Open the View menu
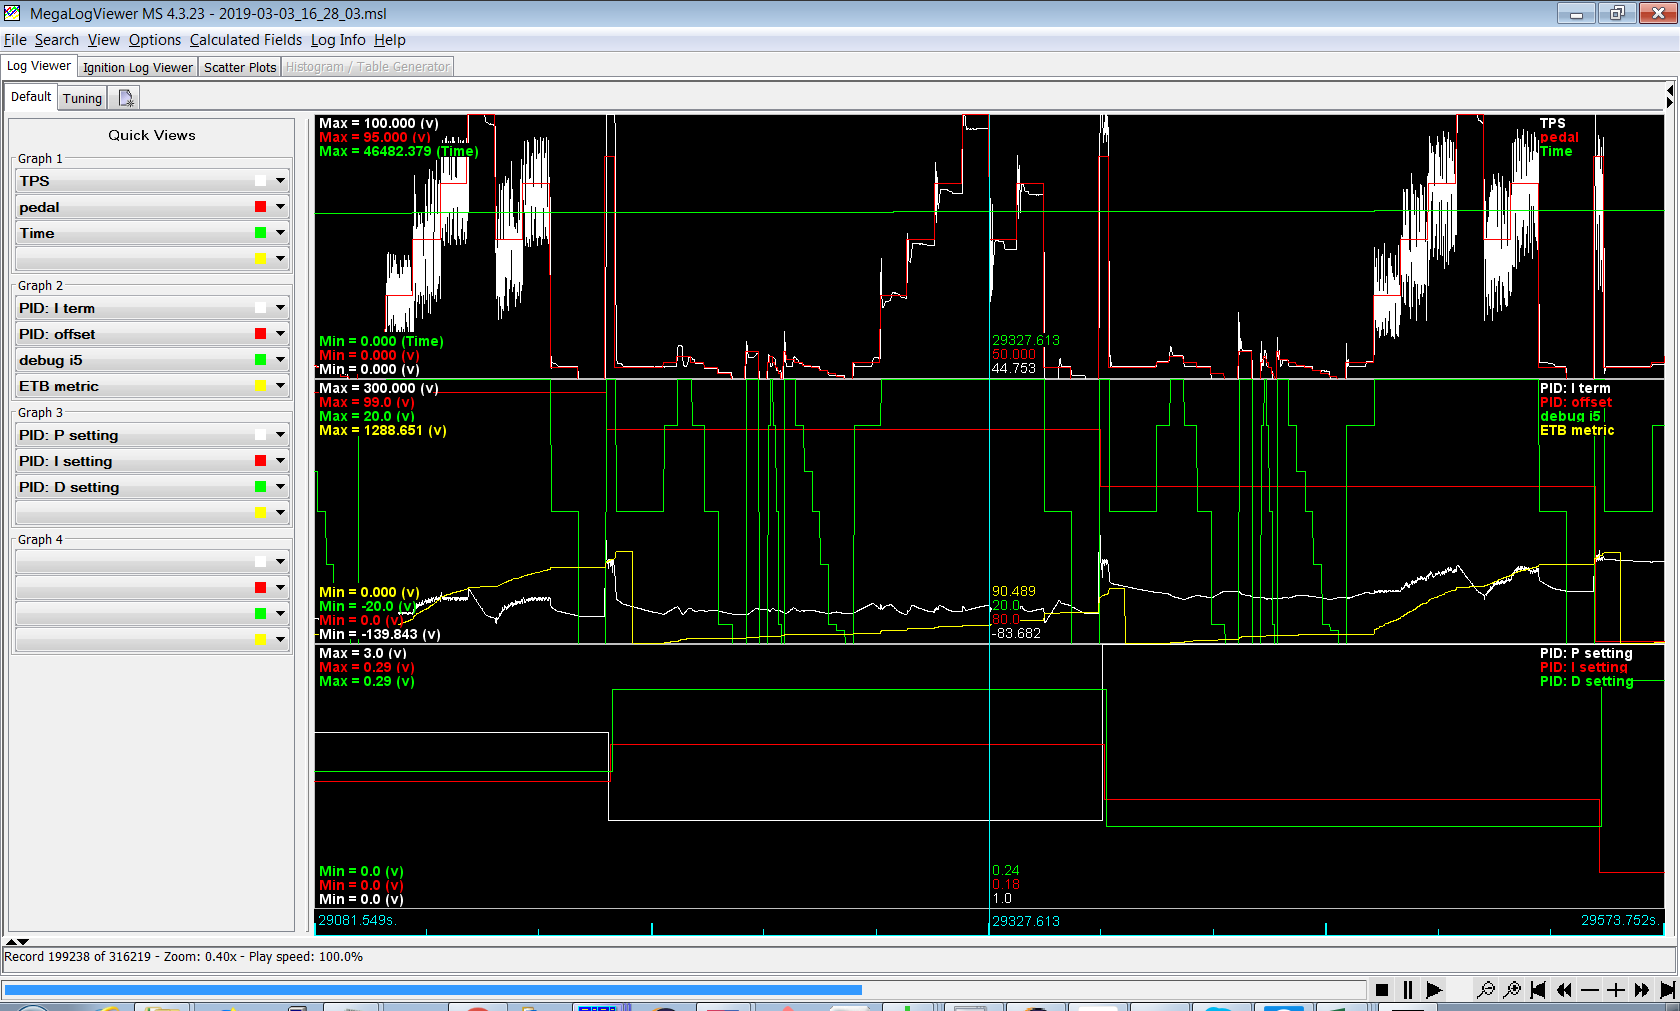 point(103,40)
